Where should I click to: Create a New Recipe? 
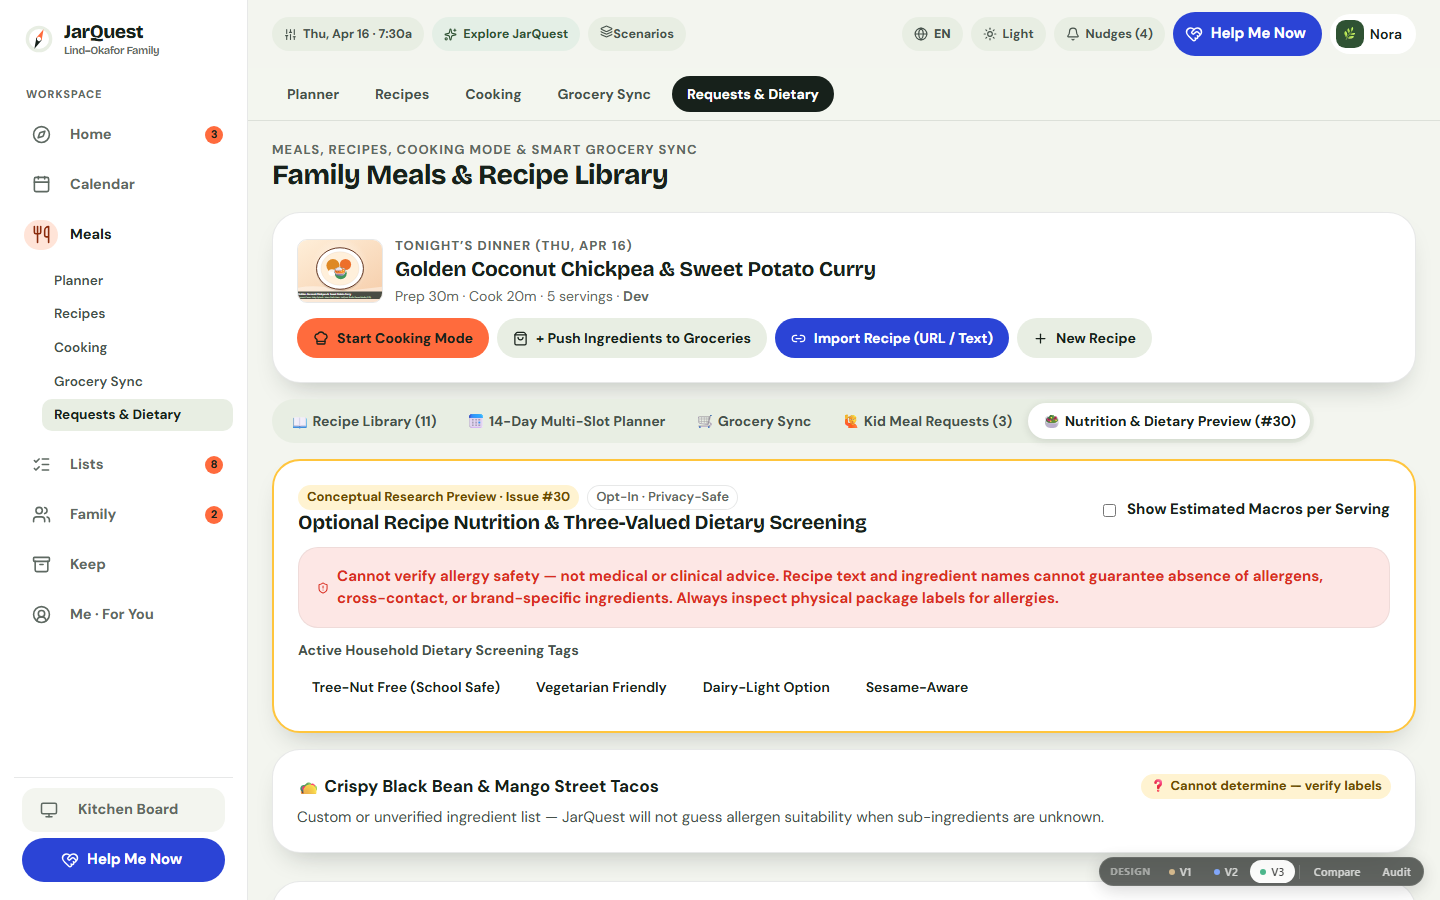click(1084, 338)
